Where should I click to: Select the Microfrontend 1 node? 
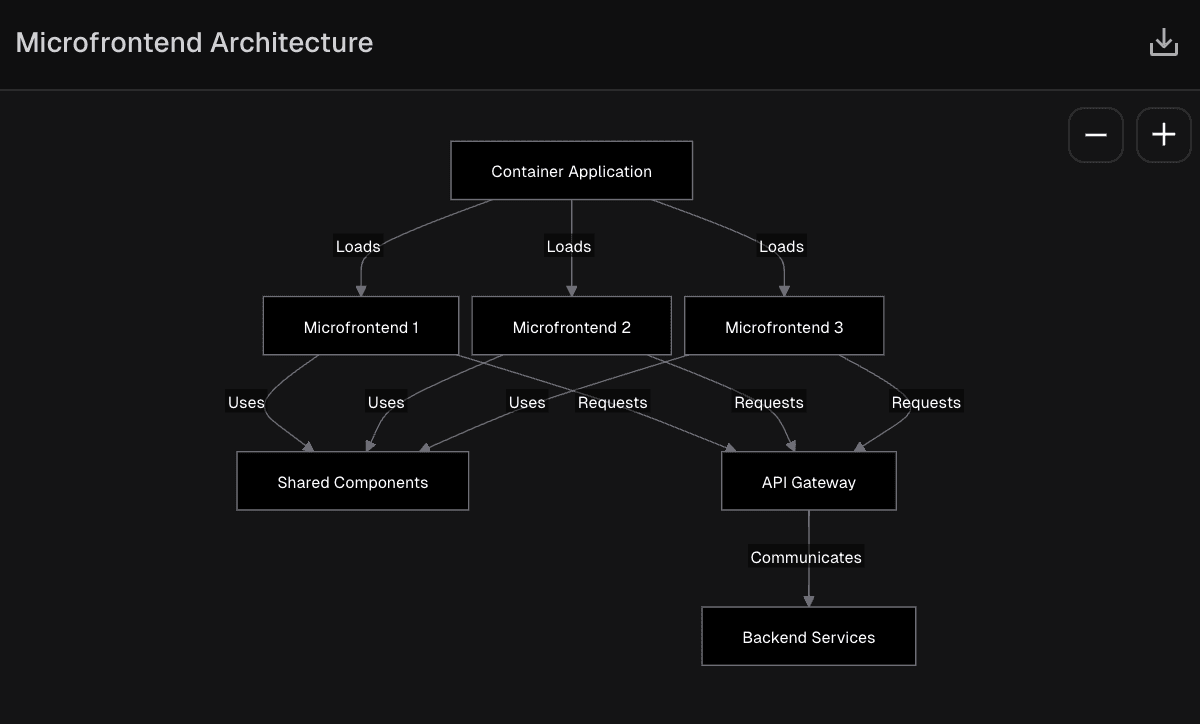click(360, 325)
